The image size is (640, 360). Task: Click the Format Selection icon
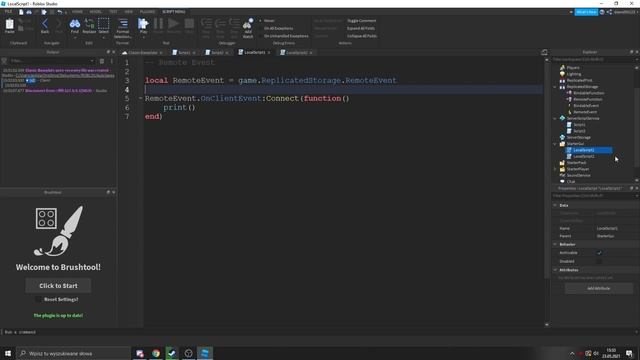(x=122, y=24)
